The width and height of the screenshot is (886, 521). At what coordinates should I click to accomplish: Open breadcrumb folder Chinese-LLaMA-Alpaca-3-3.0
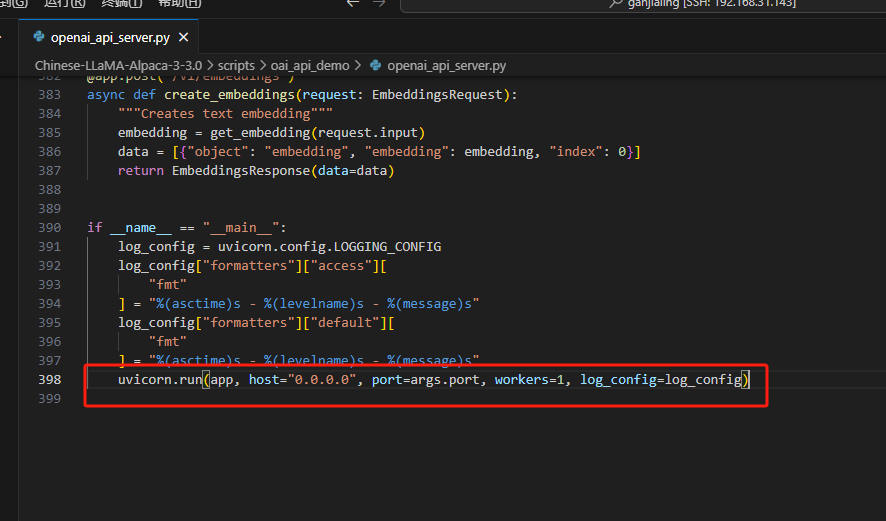(118, 66)
